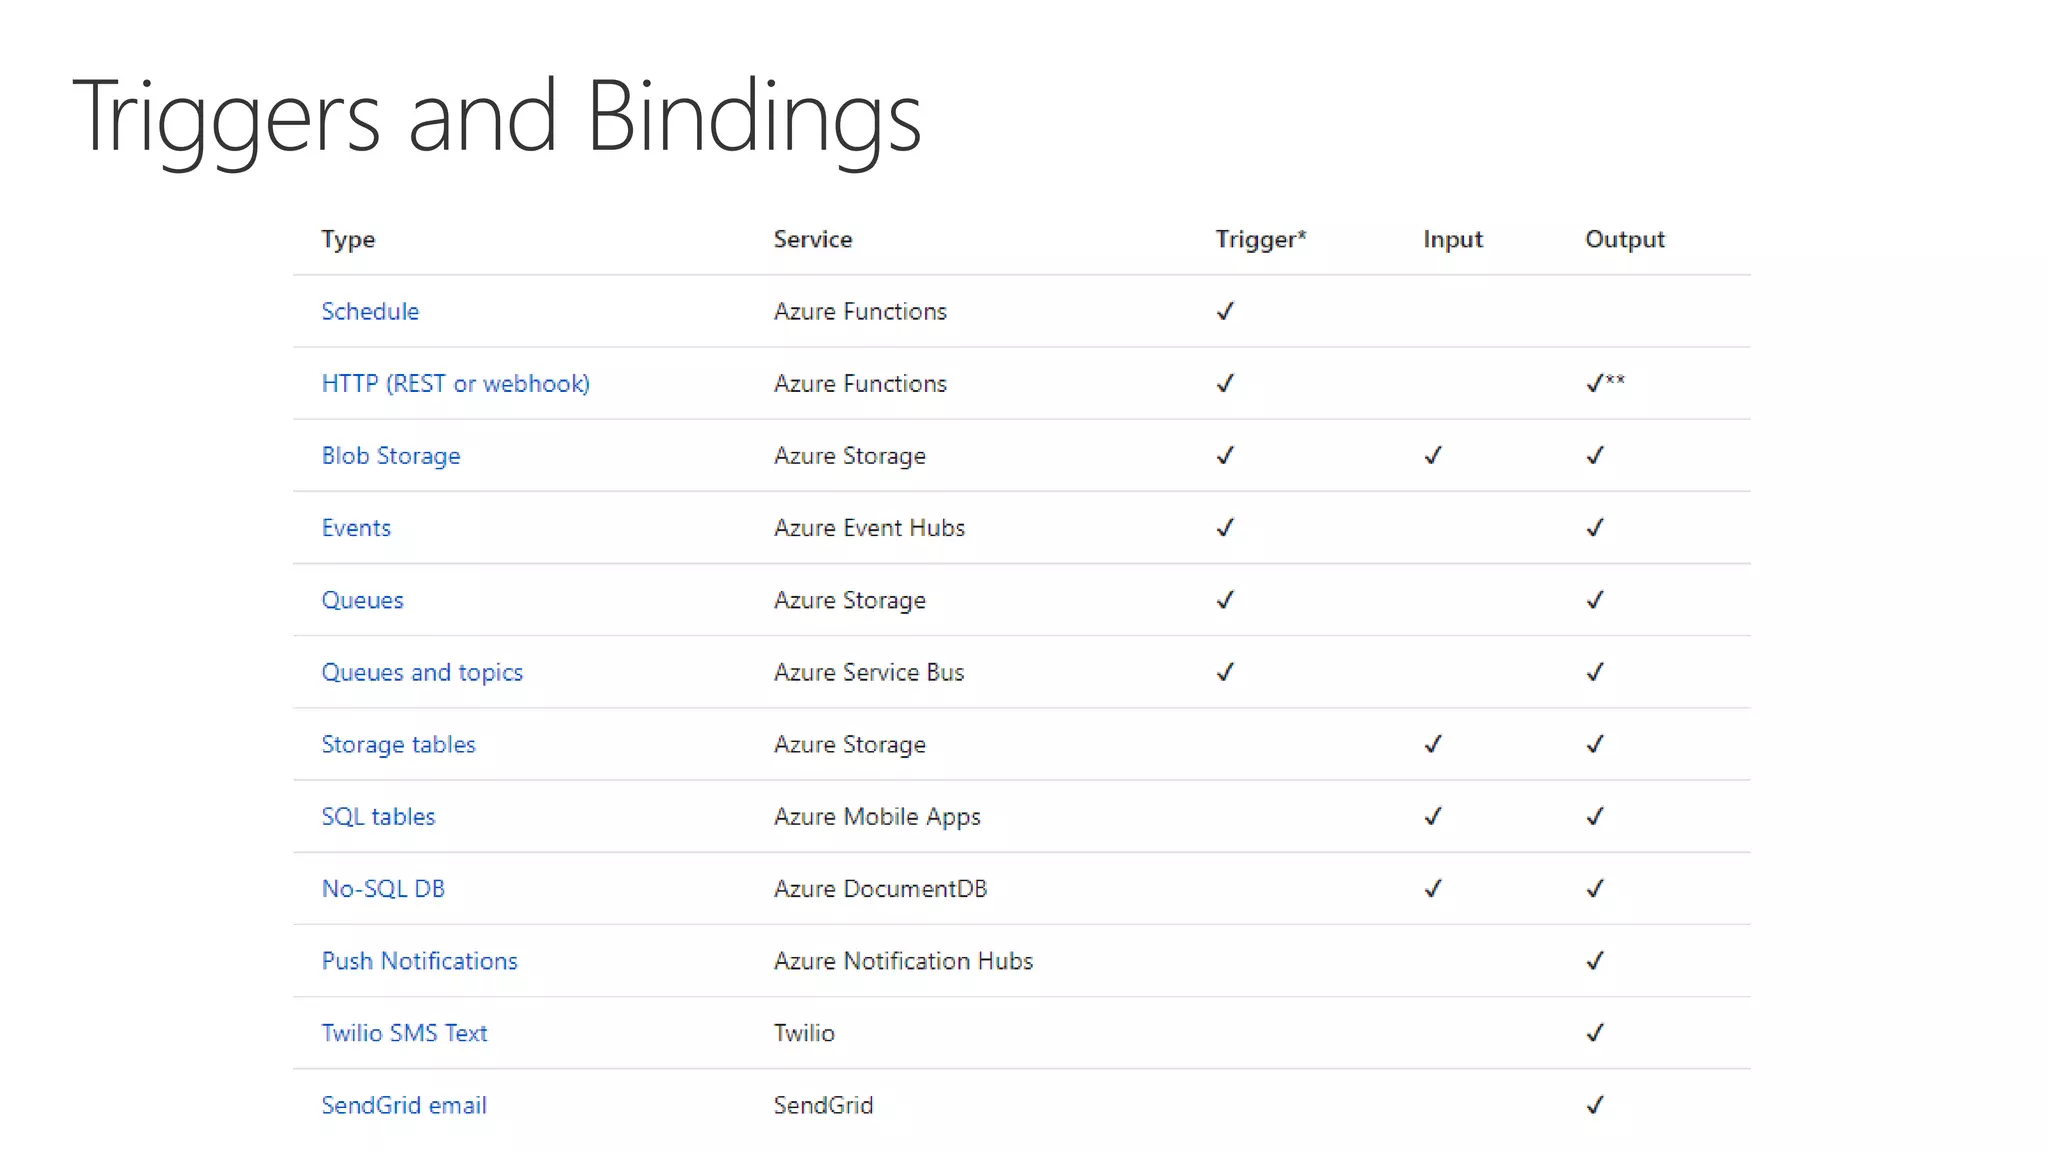The width and height of the screenshot is (2048, 1152).
Task: Click the SendGrid output checkmark
Action: point(1595,1105)
